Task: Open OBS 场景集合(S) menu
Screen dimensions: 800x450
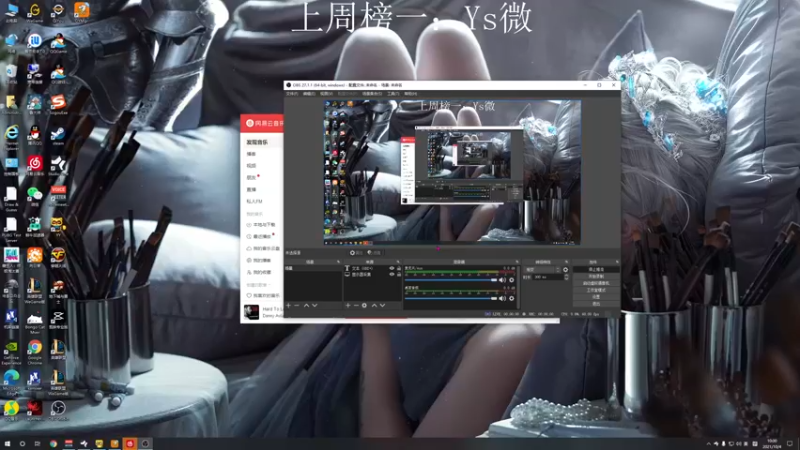Action: point(372,94)
